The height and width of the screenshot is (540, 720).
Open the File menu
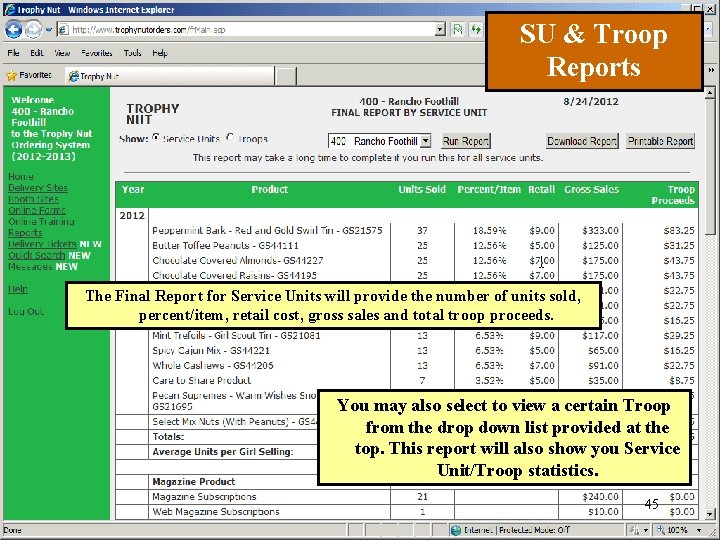(x=13, y=53)
